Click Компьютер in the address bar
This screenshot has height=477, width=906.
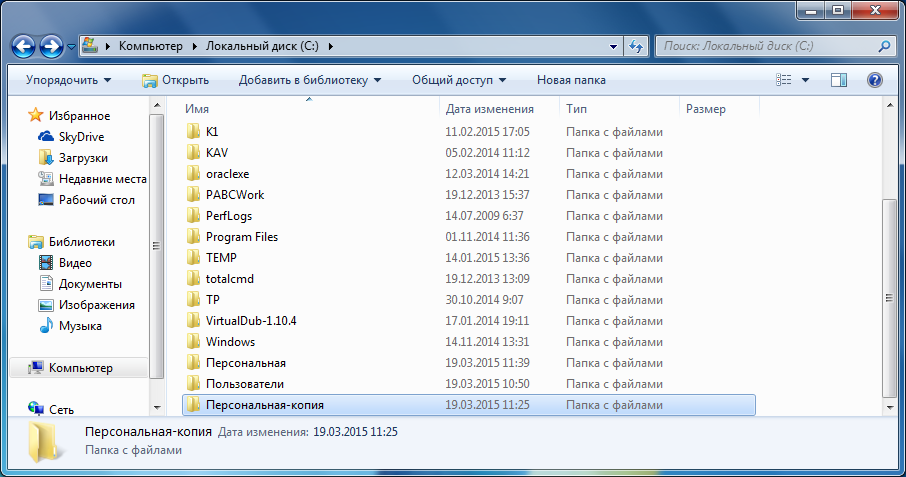[x=151, y=46]
